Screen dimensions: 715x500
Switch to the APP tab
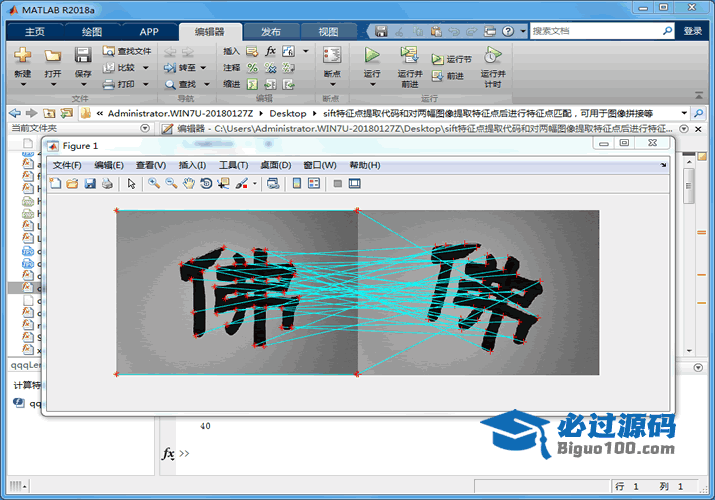point(149,32)
